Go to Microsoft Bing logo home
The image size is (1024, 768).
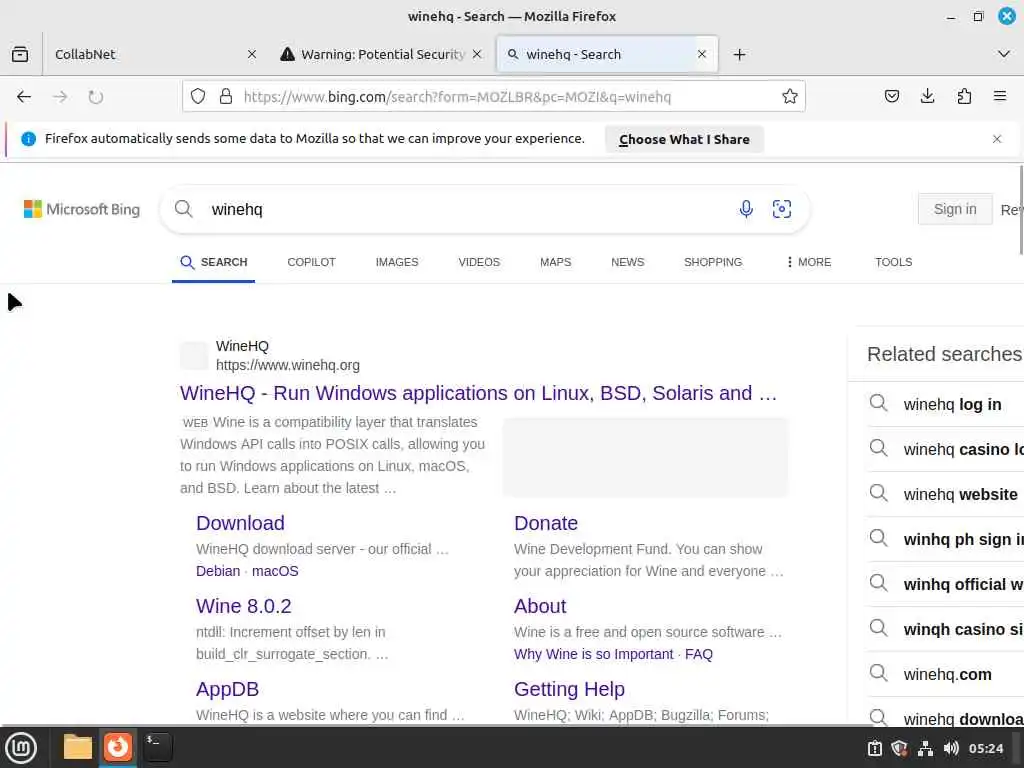point(82,209)
